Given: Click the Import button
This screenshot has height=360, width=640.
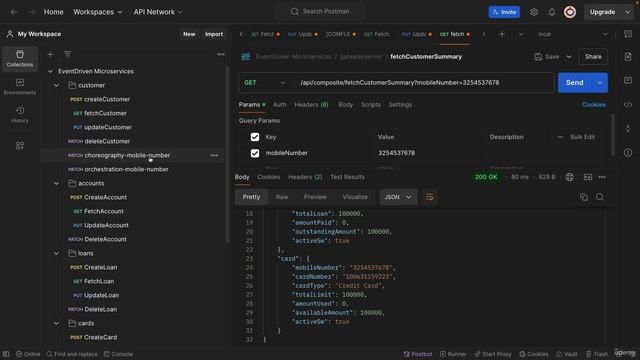Looking at the screenshot, I should point(214,34).
